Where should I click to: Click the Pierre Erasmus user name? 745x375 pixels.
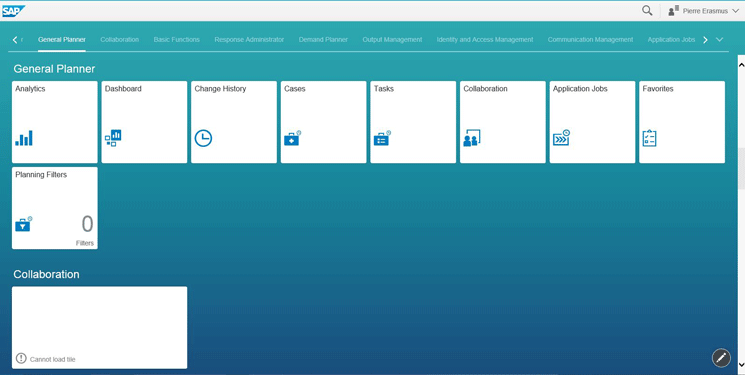[705, 11]
